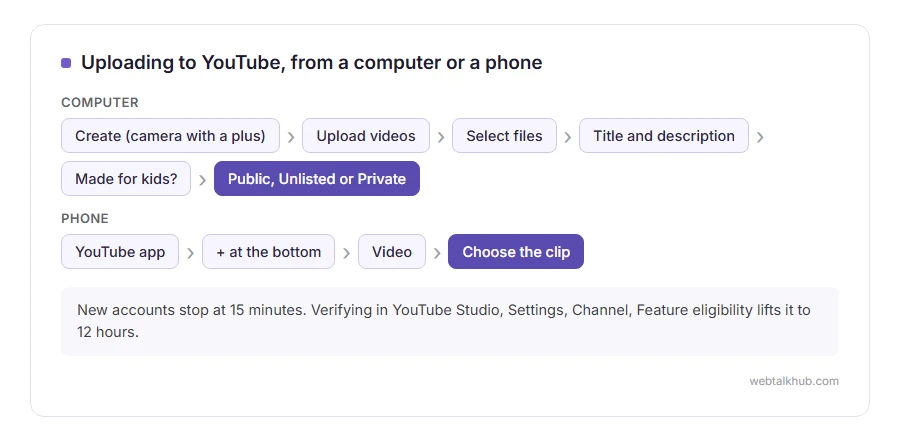Click the chevron after Made for kids?
Viewport: 900px width, 438px height.
coord(202,180)
